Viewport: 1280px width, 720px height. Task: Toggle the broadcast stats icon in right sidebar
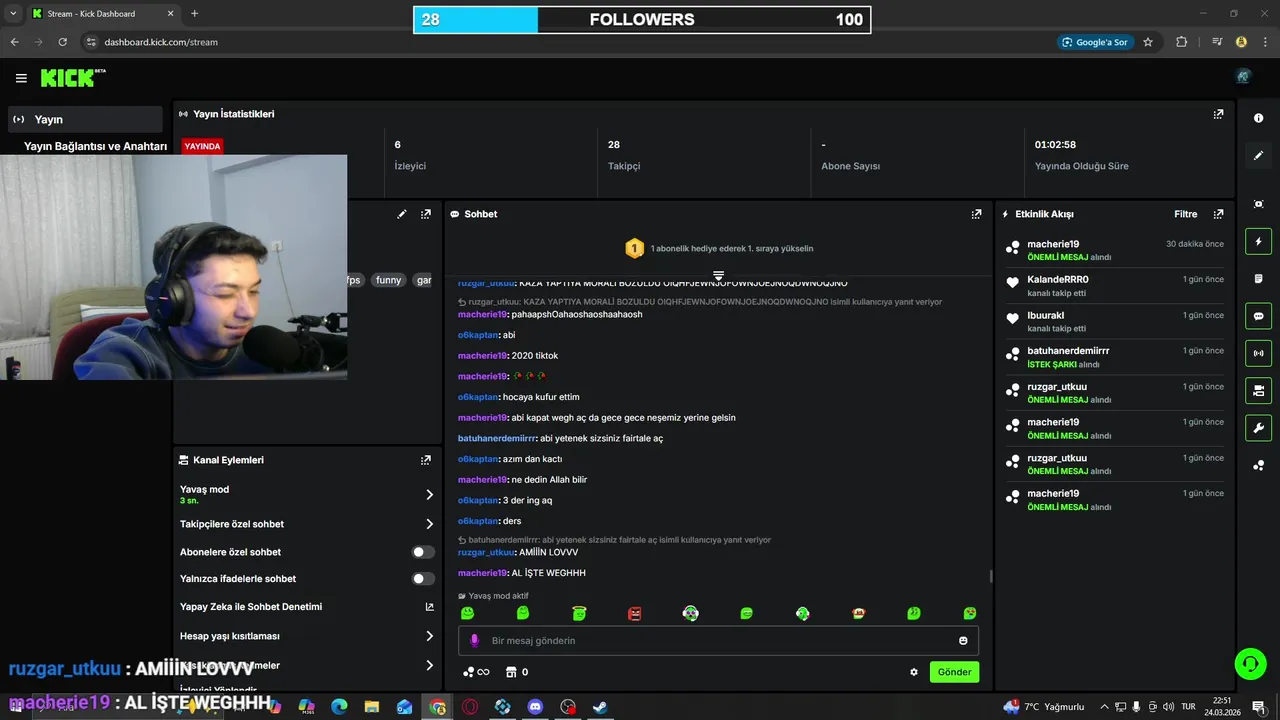(1258, 353)
